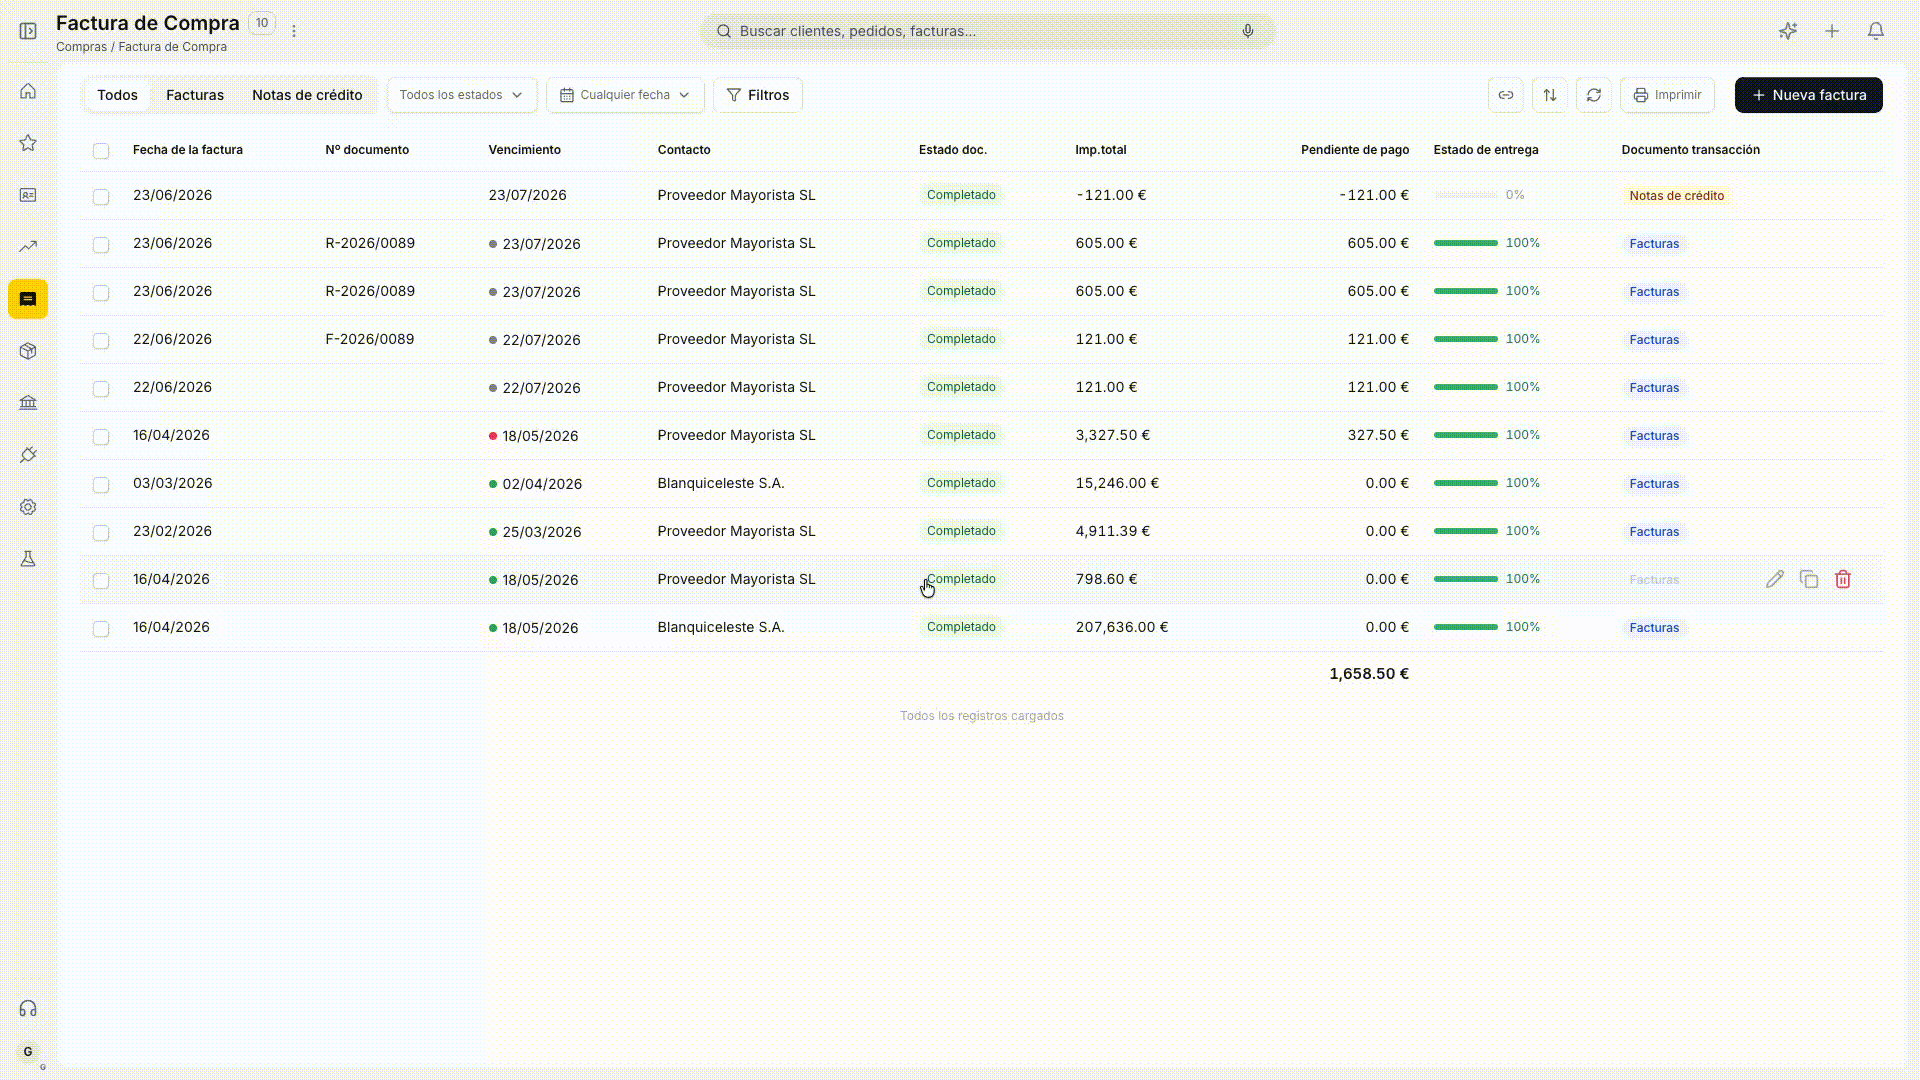
Task: Check the row for the -121.00 € credit note
Action: [x=101, y=197]
